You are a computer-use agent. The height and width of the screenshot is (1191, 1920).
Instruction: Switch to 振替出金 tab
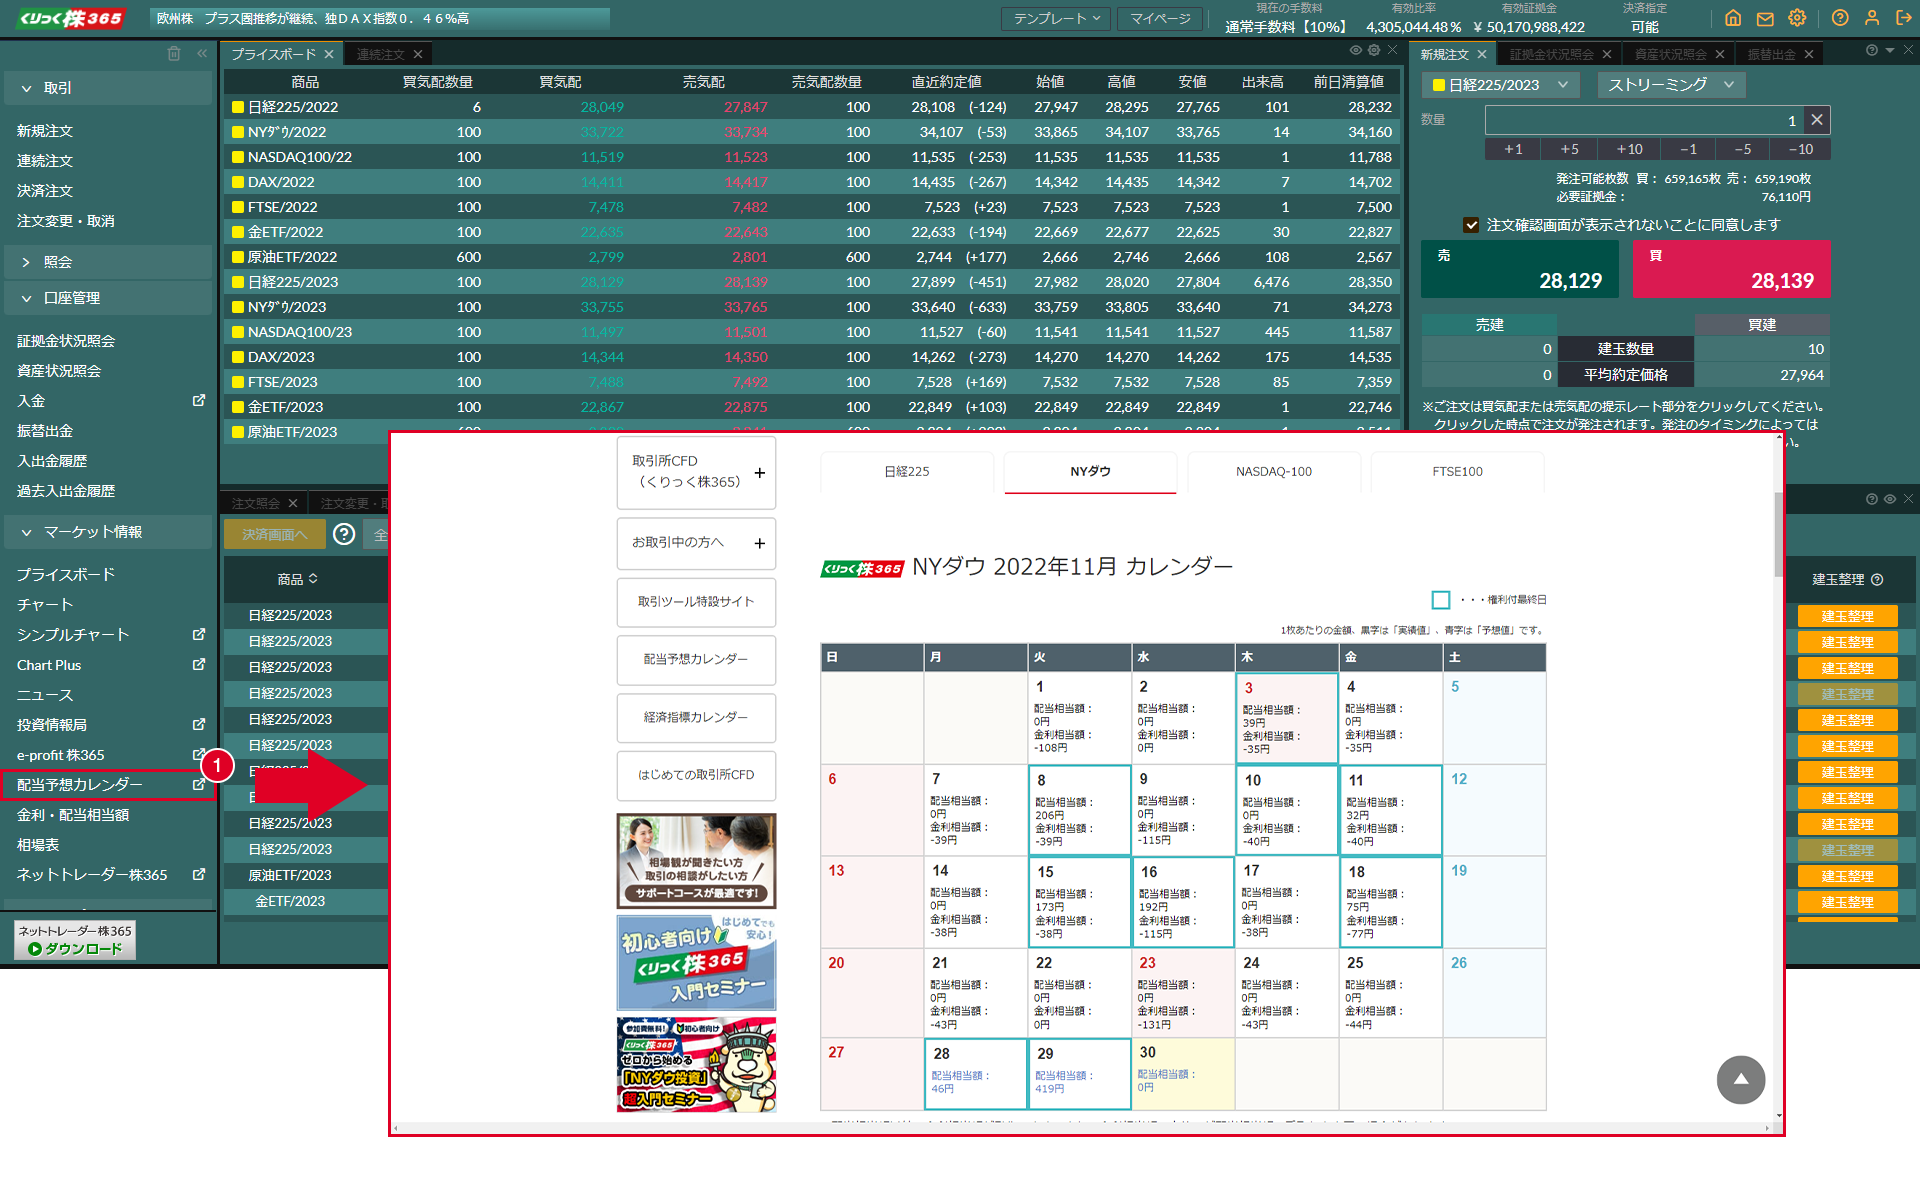tap(1772, 54)
